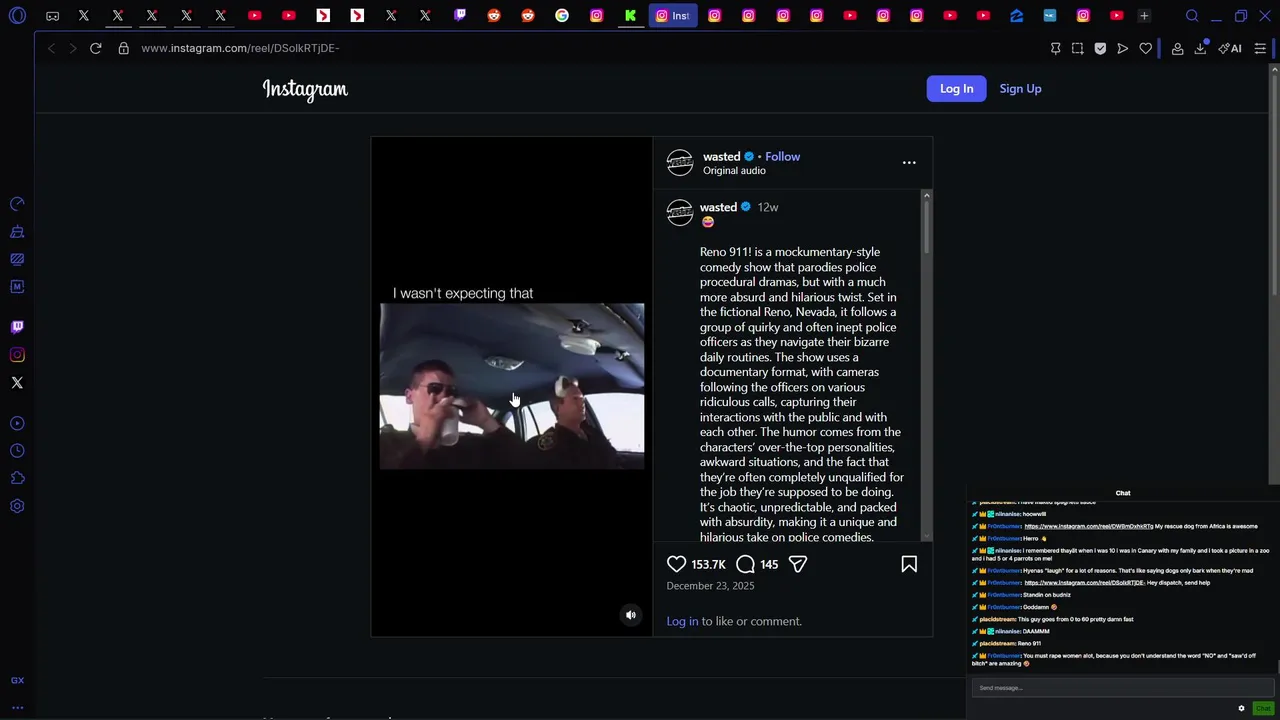This screenshot has height=720, width=1280.
Task: Open the GX Corner gamepad tab
Action: click(52, 16)
